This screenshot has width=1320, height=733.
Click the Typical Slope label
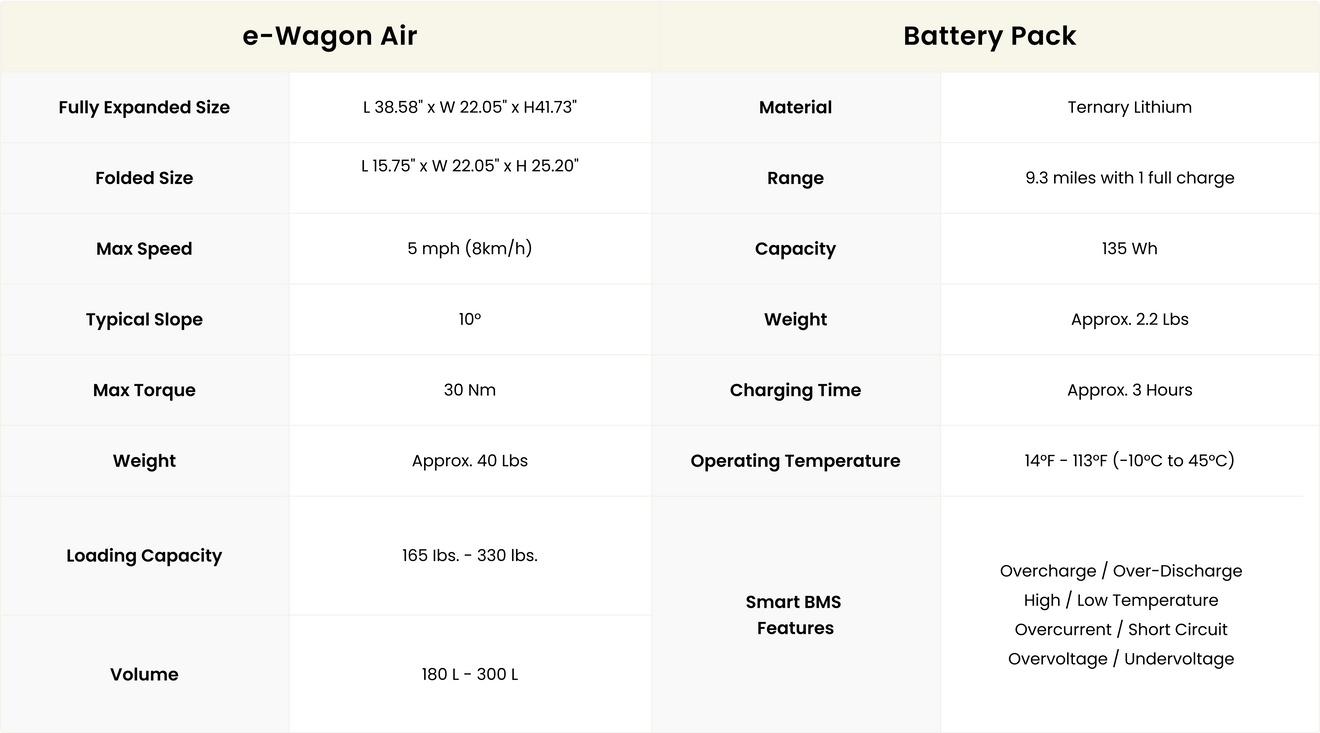tap(144, 319)
